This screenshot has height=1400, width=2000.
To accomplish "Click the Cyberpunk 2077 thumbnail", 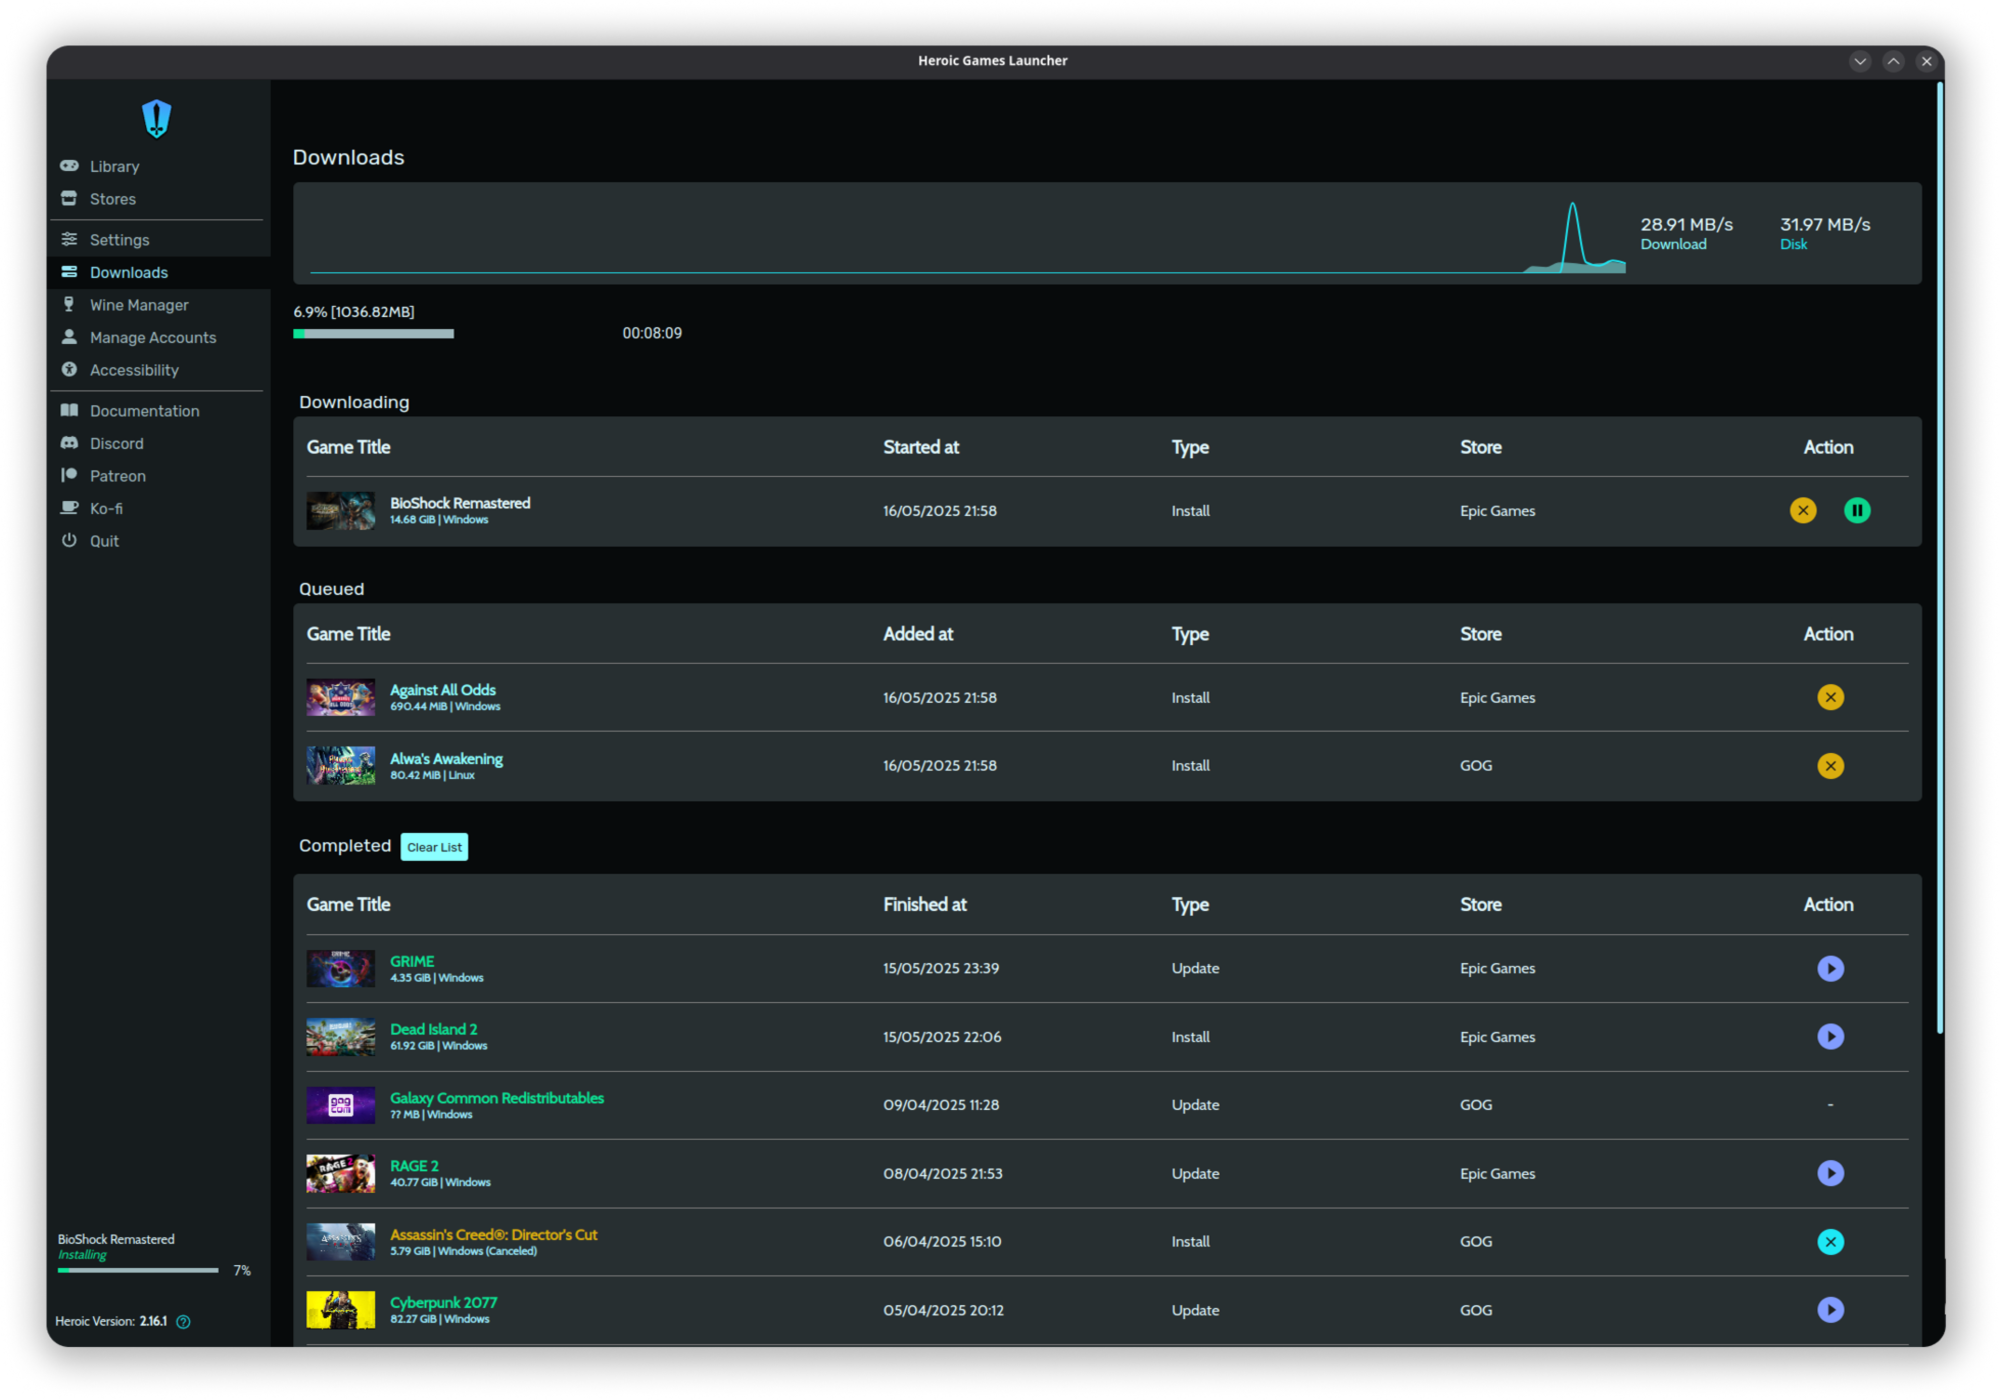I will click(341, 1310).
